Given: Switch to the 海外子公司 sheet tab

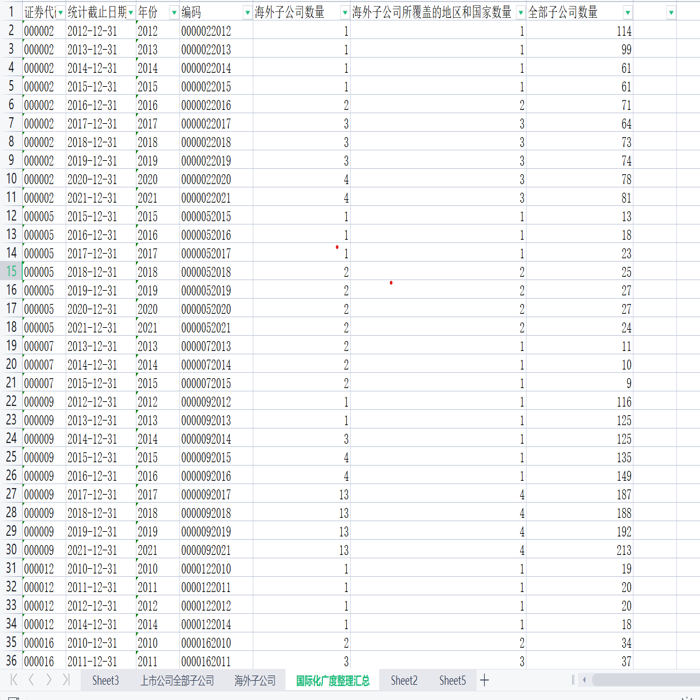Looking at the screenshot, I should pyautogui.click(x=255, y=680).
